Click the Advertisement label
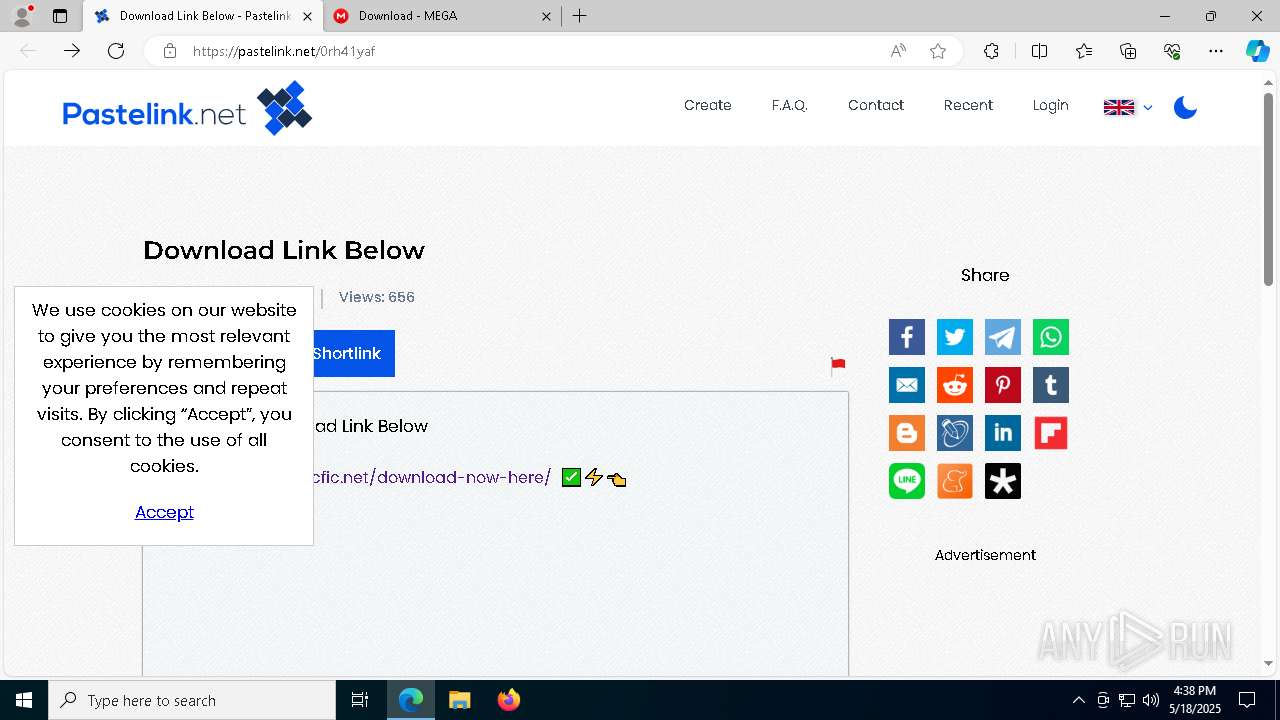 point(985,555)
